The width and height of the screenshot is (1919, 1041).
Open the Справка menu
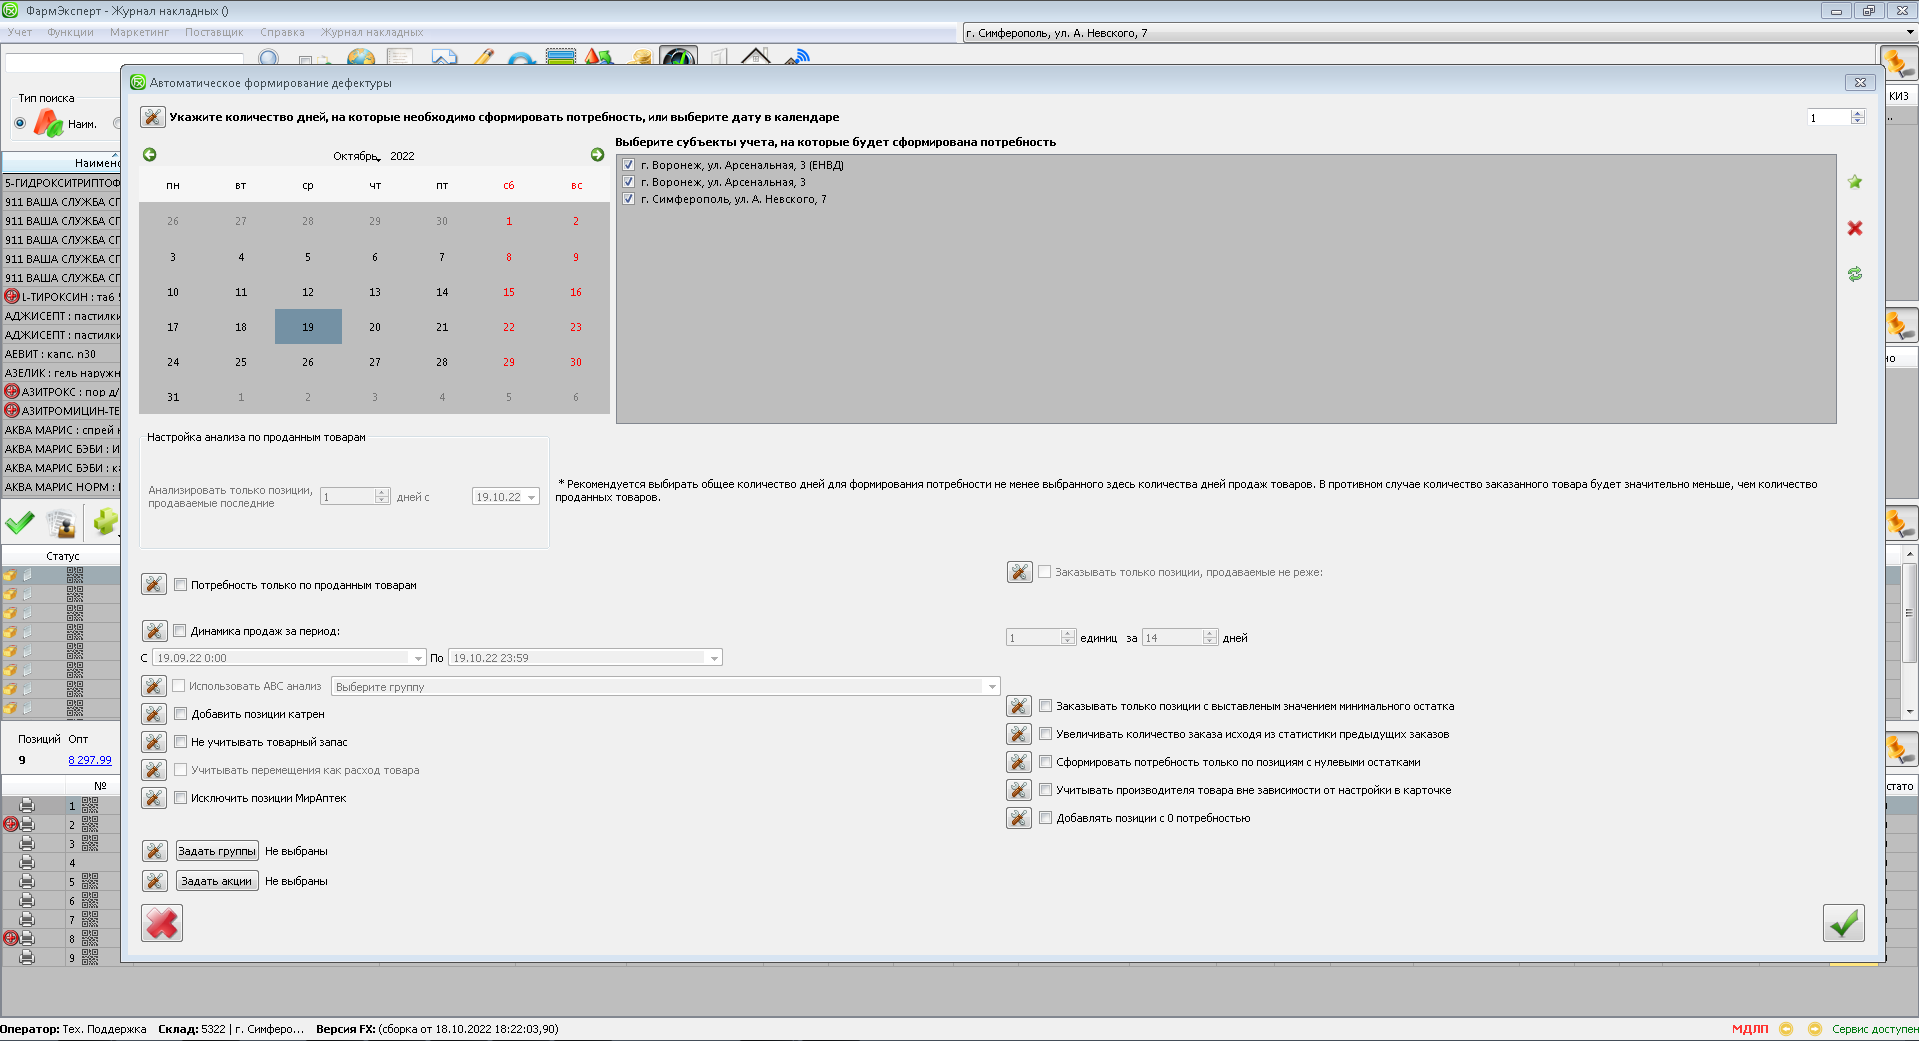(x=282, y=32)
